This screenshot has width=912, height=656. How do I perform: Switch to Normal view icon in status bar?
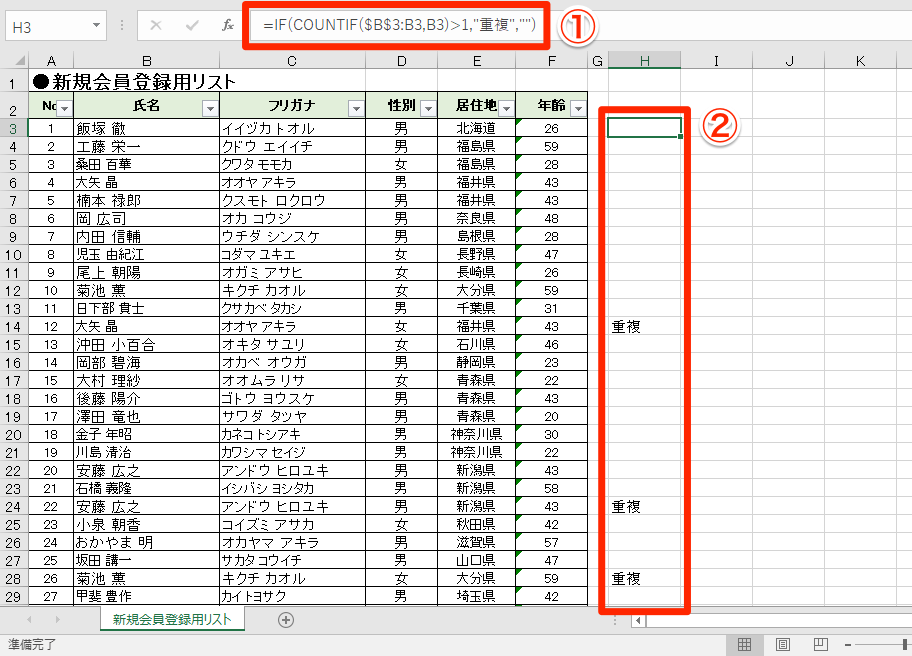click(744, 644)
